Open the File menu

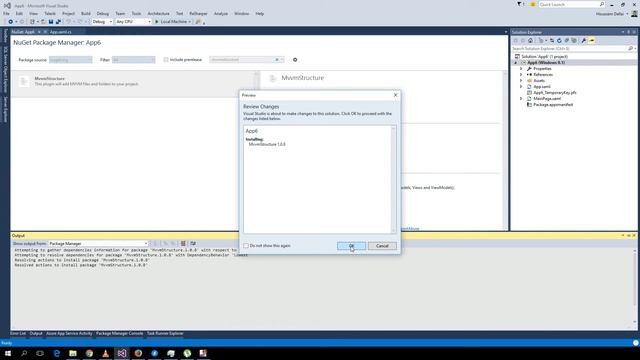(6, 13)
